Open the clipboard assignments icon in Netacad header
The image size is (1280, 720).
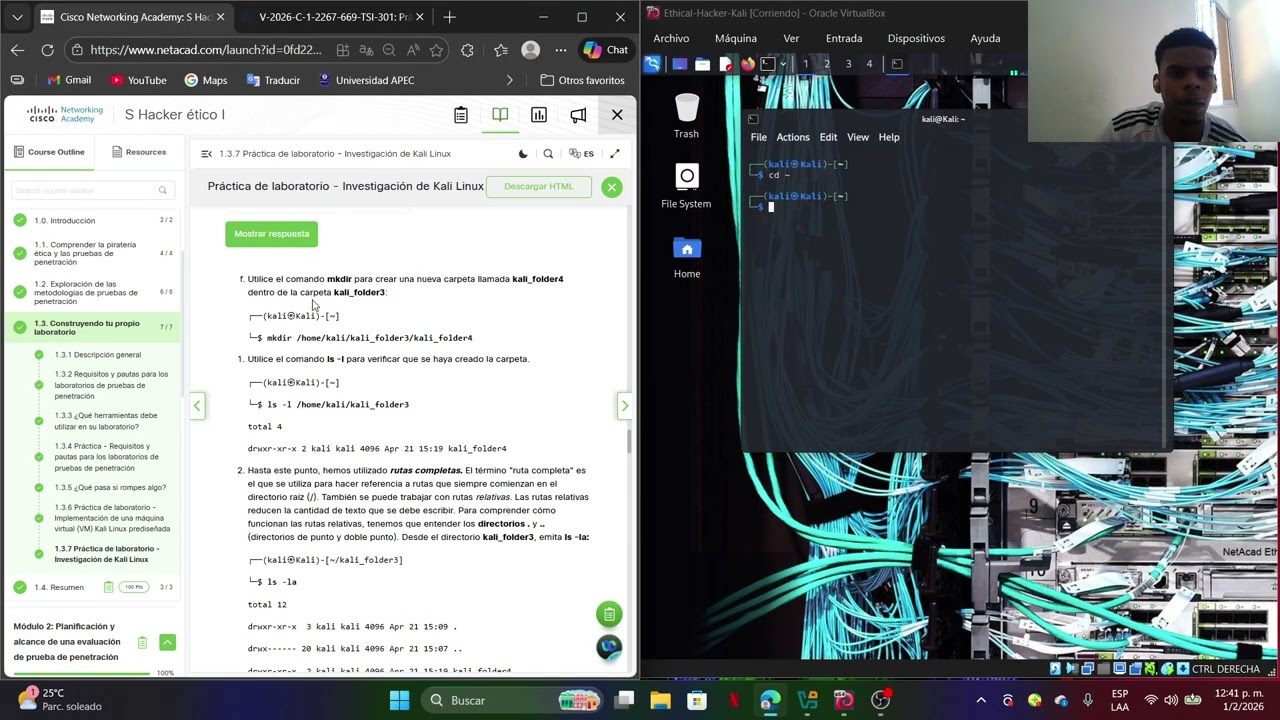(x=461, y=115)
